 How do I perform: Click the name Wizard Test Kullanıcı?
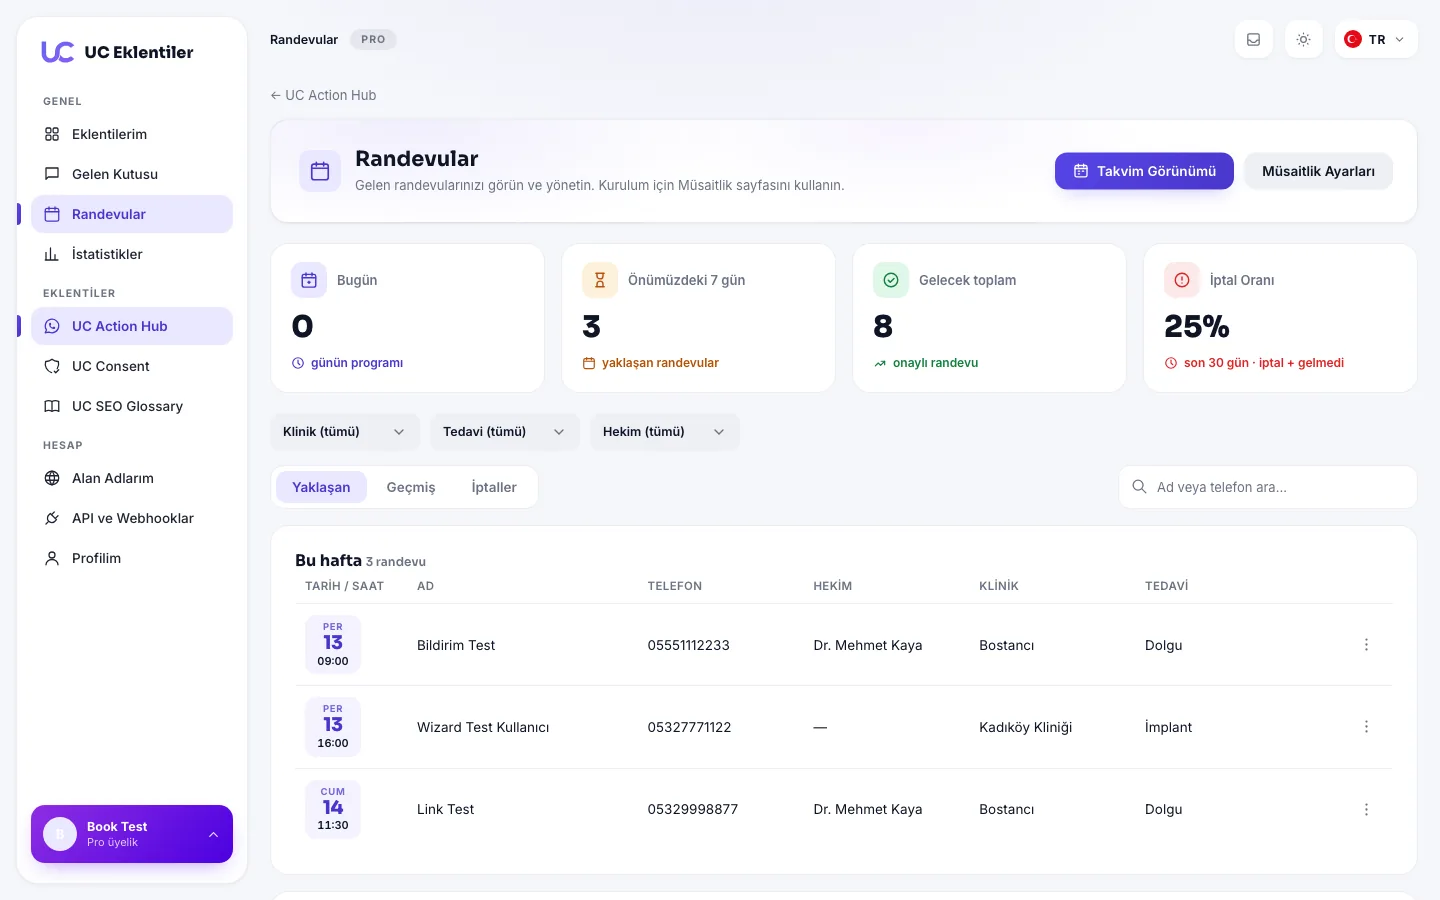coord(483,727)
